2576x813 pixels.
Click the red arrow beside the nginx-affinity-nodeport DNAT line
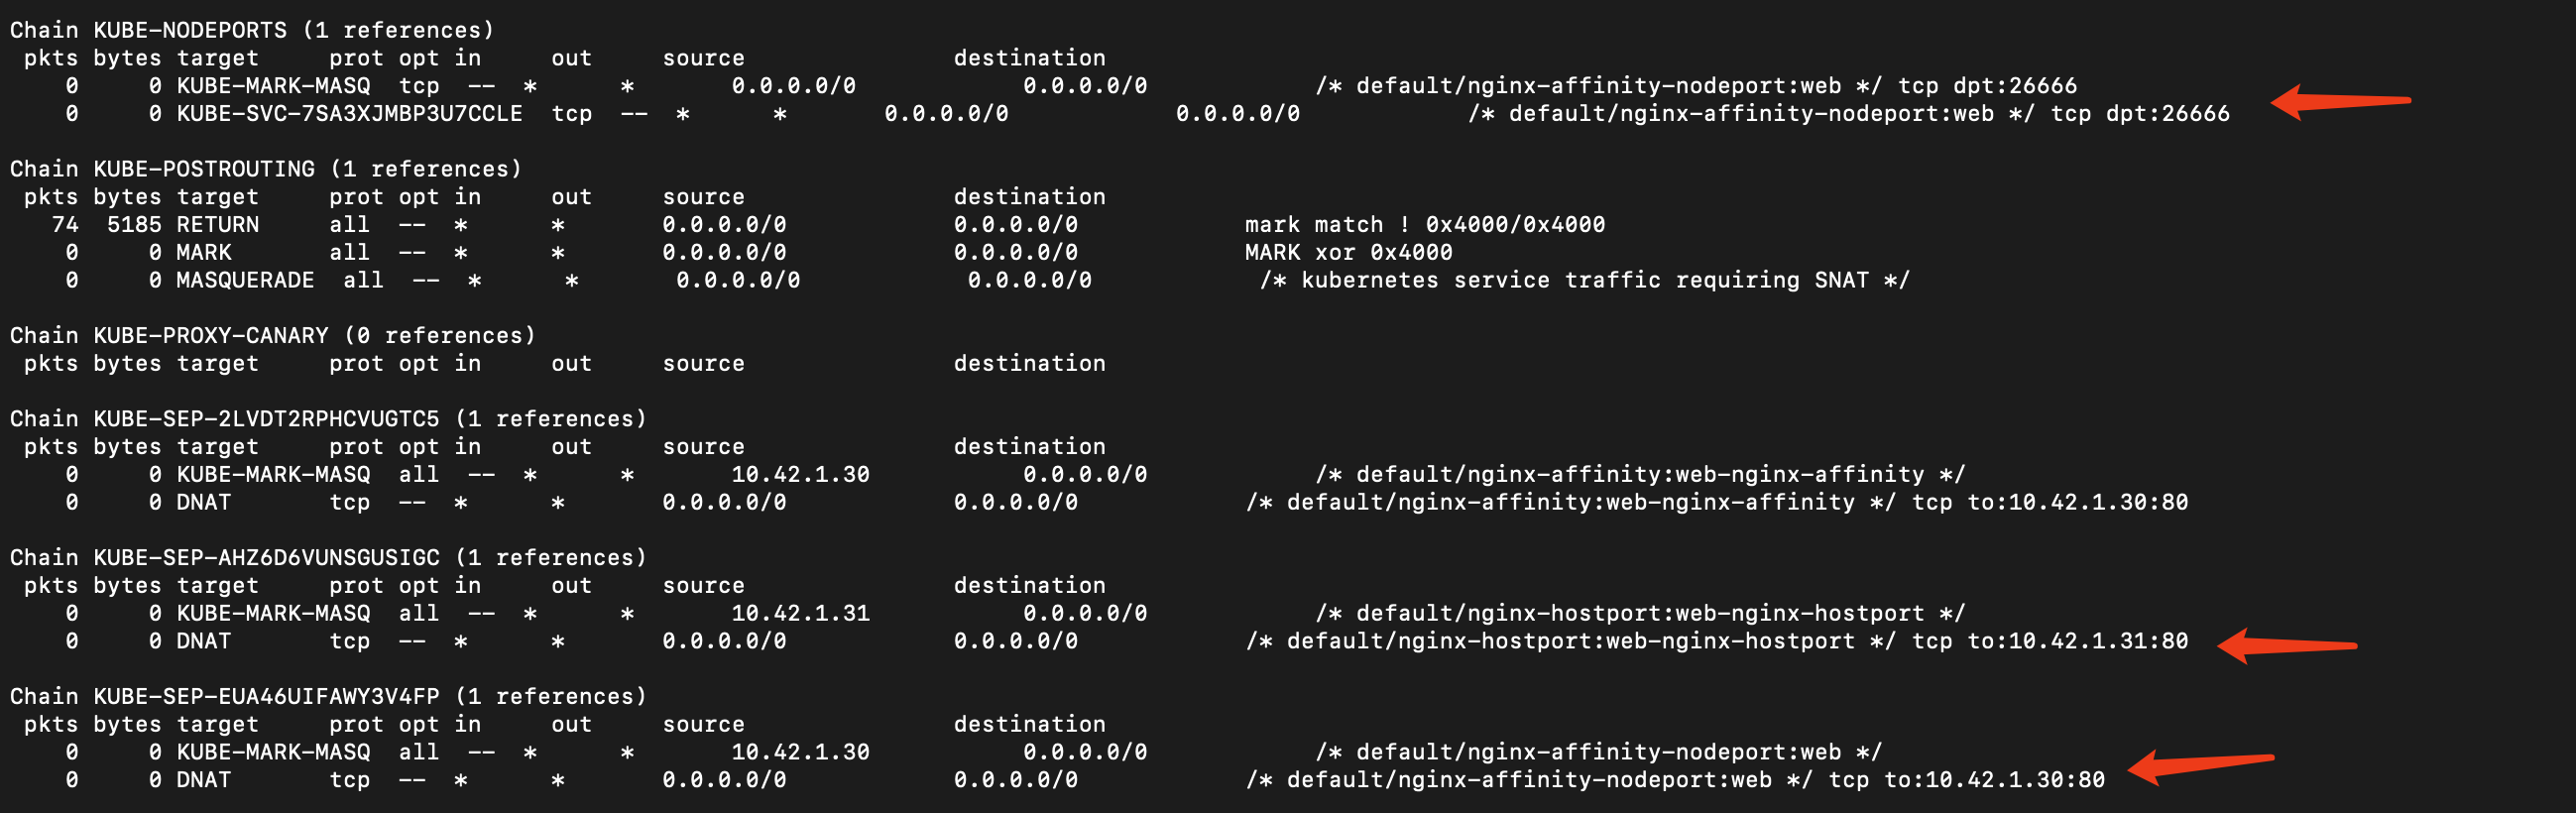(2198, 767)
